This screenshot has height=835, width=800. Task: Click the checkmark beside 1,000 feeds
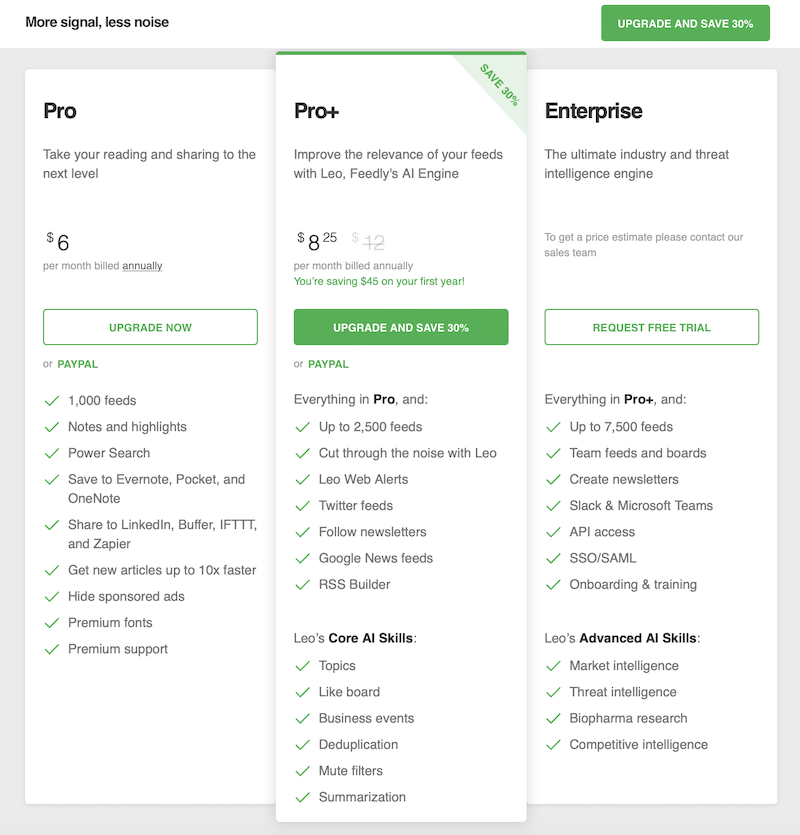coord(51,401)
